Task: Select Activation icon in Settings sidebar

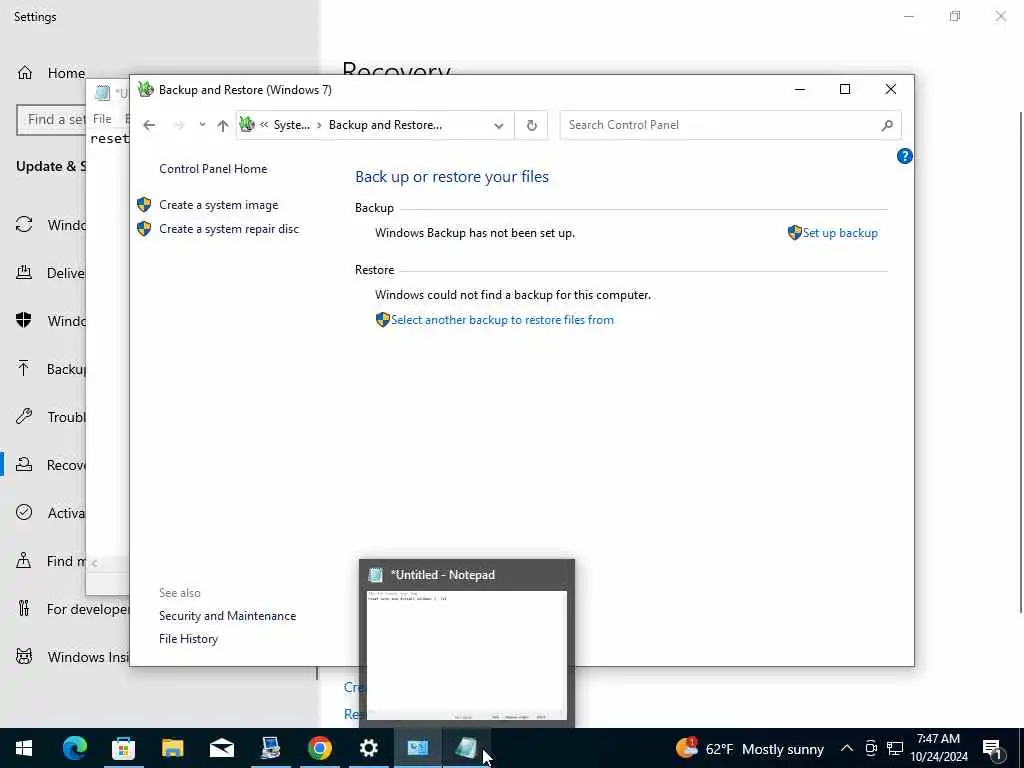Action: [24, 512]
